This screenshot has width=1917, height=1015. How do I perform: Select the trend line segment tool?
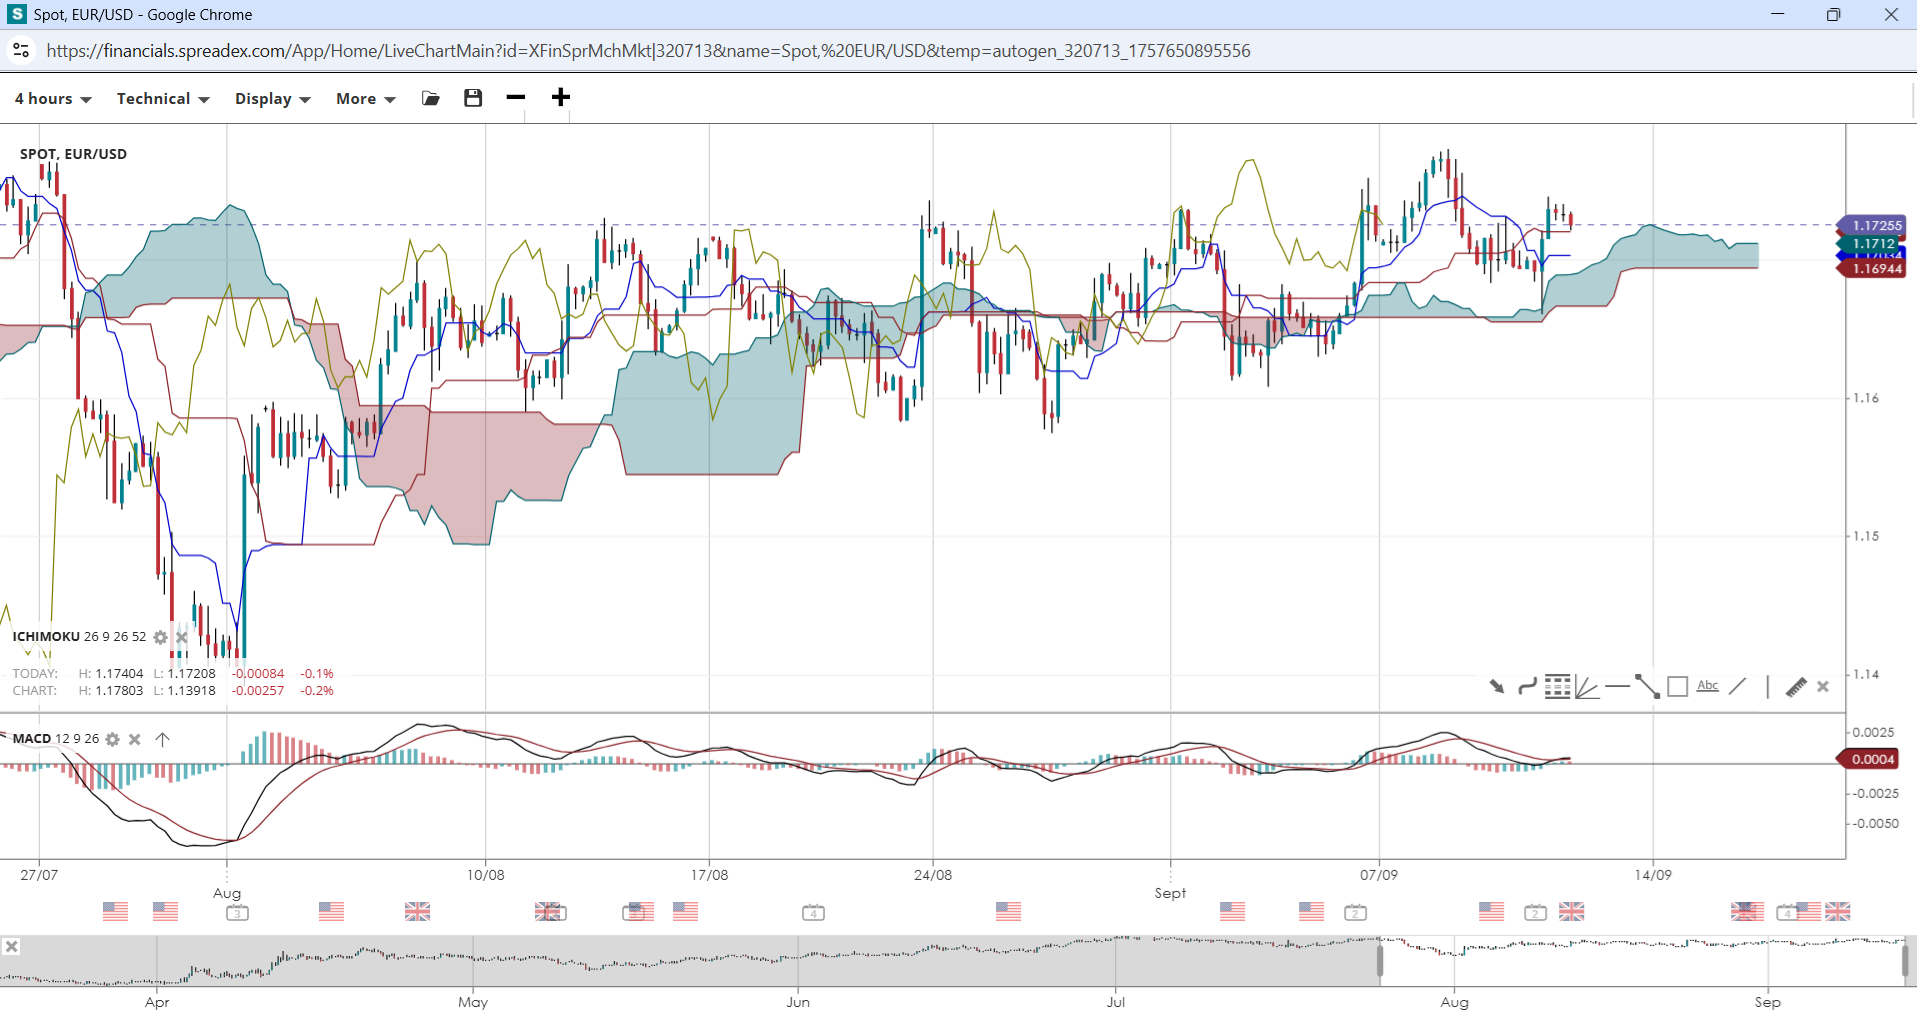(1647, 686)
